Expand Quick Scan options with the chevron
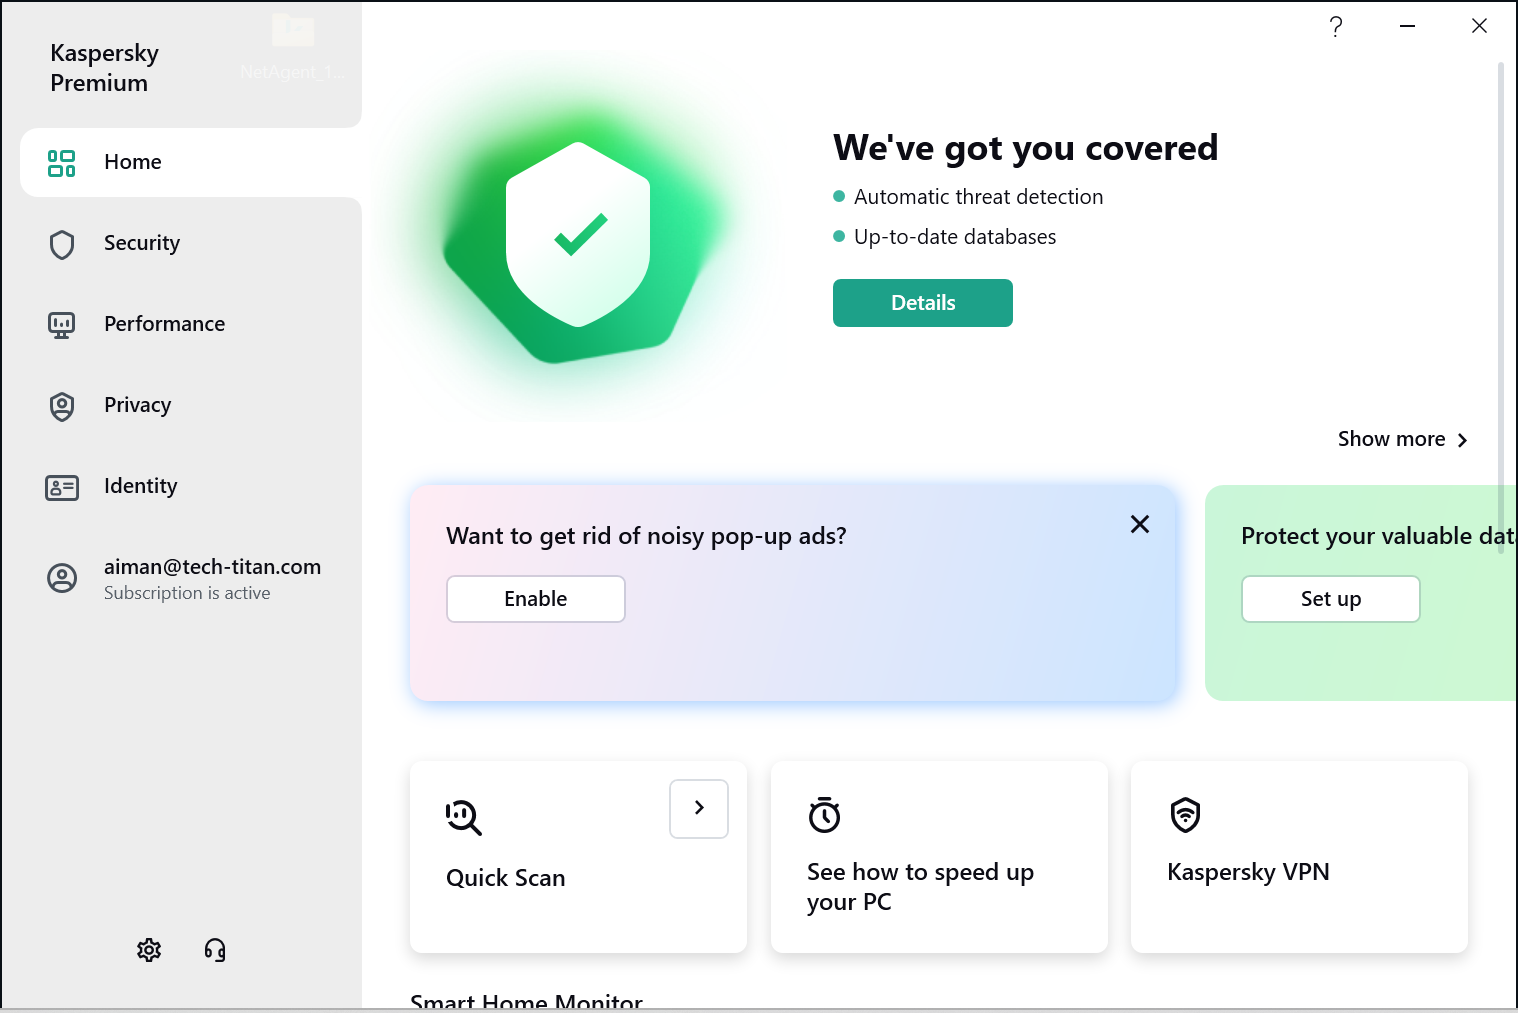Viewport: 1518px width, 1013px height. [x=699, y=808]
